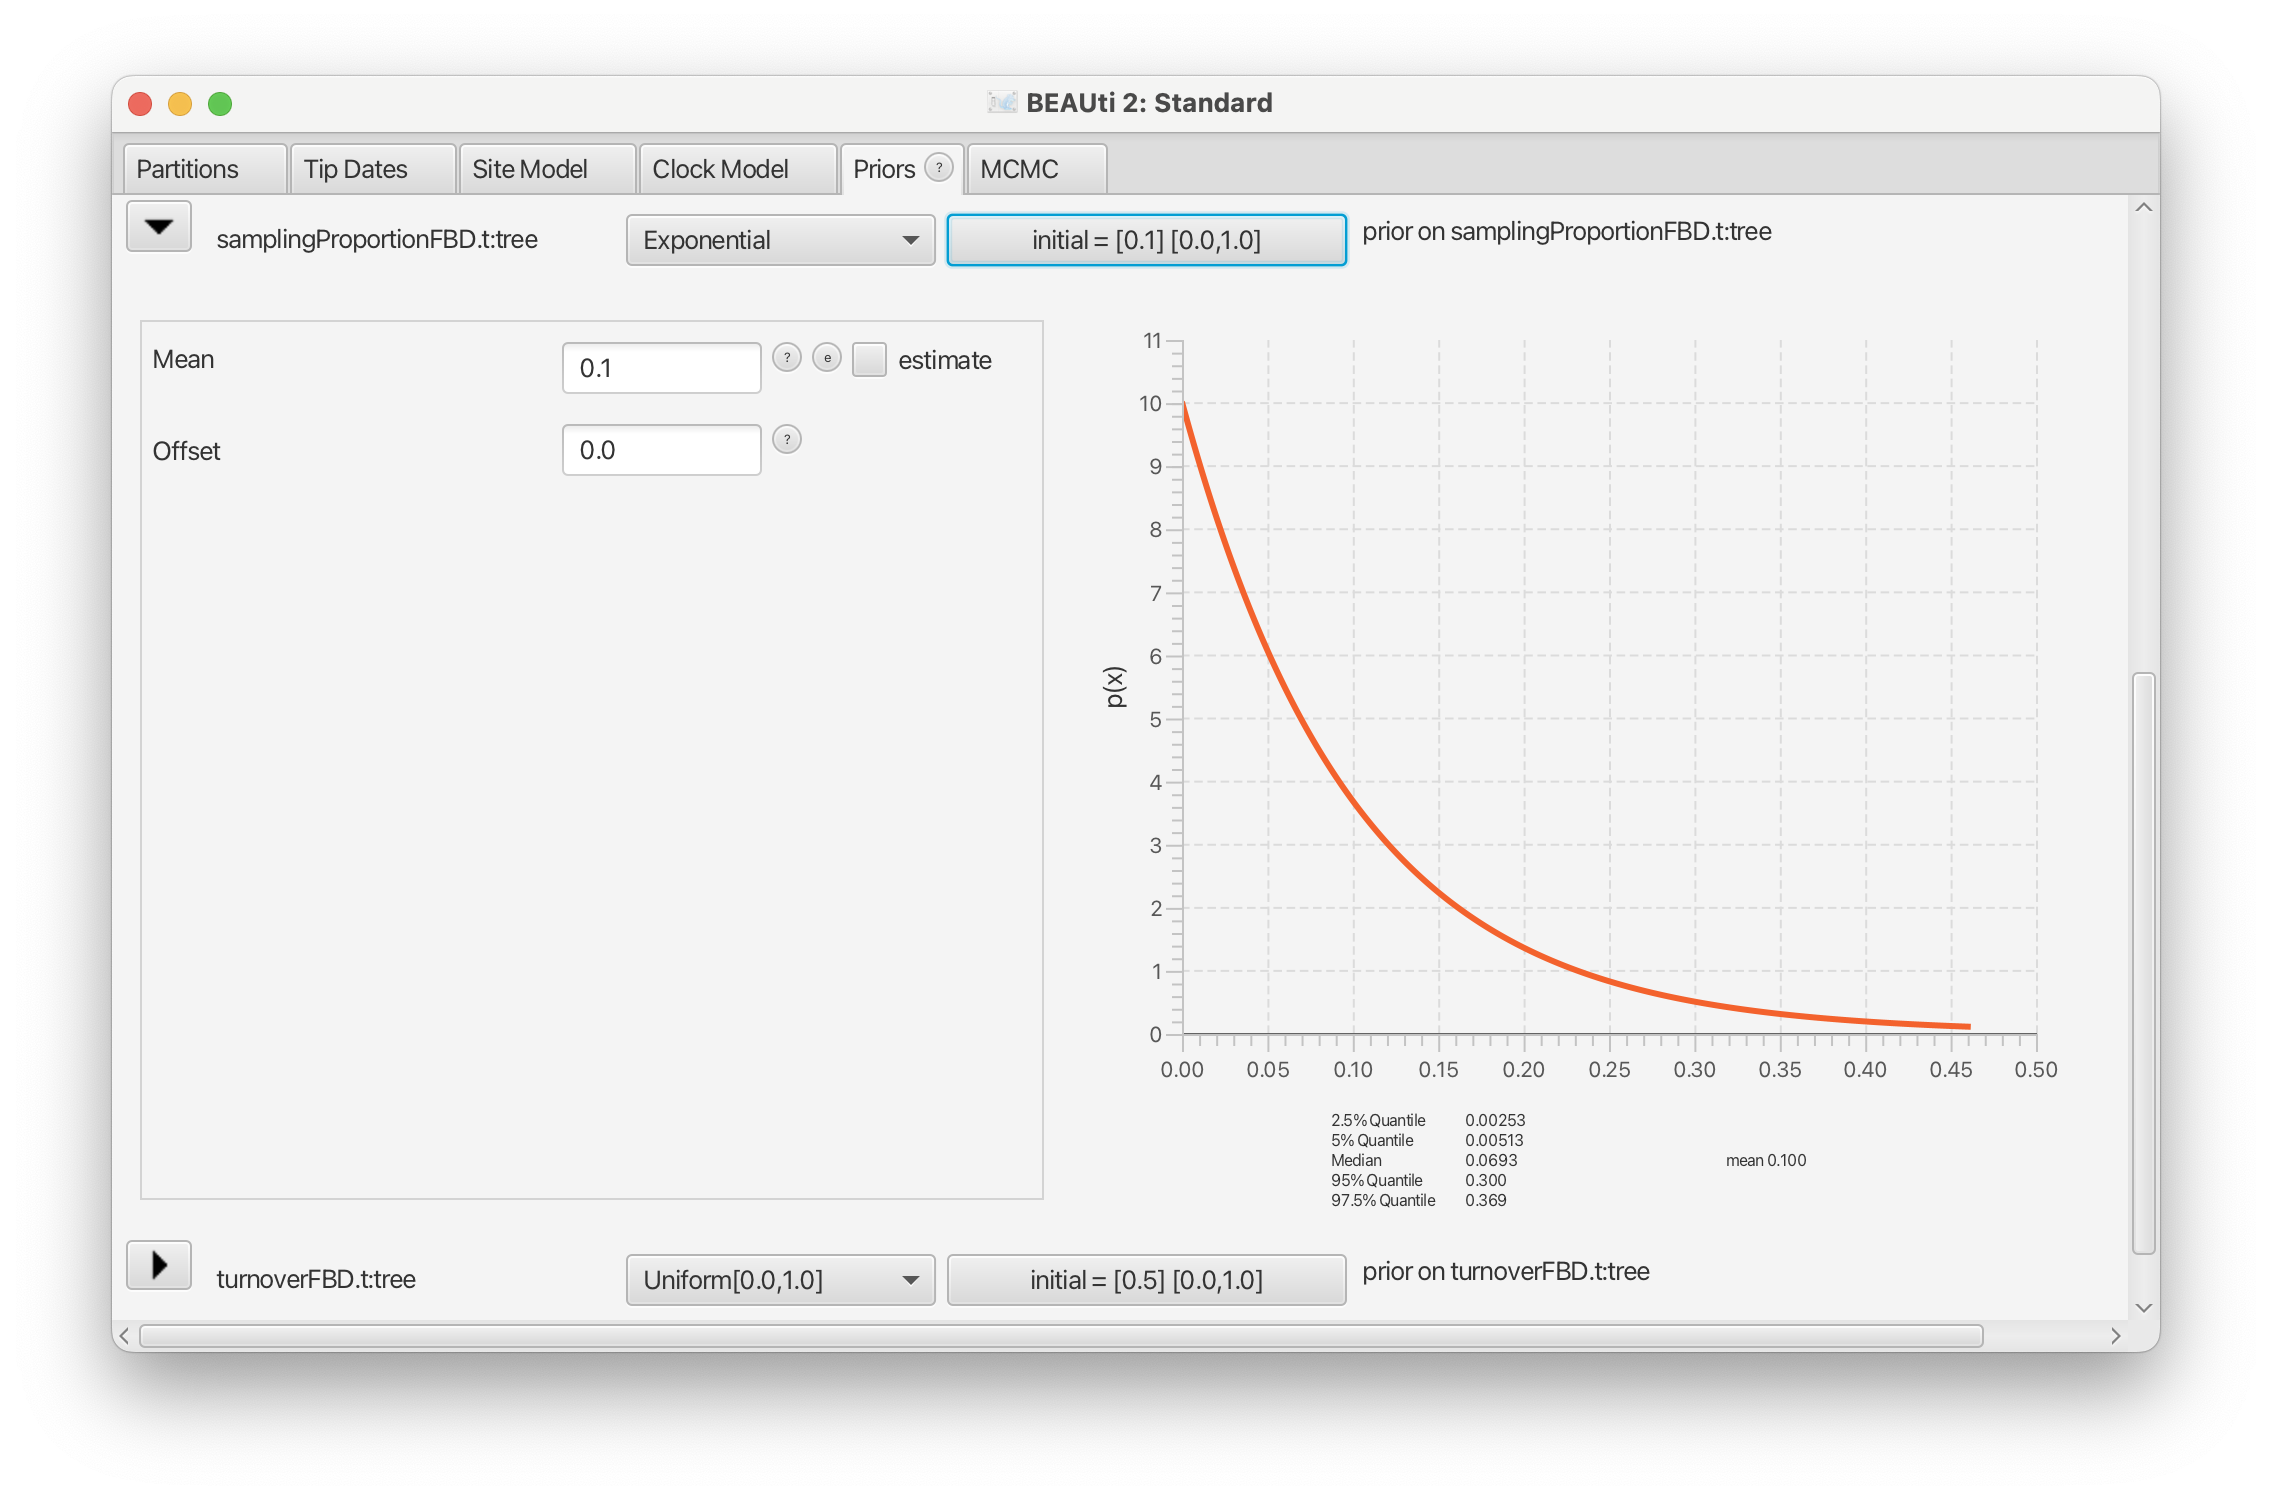This screenshot has height=1500, width=2272.
Task: Click the vertical scrollbar thumb
Action: [2143, 963]
